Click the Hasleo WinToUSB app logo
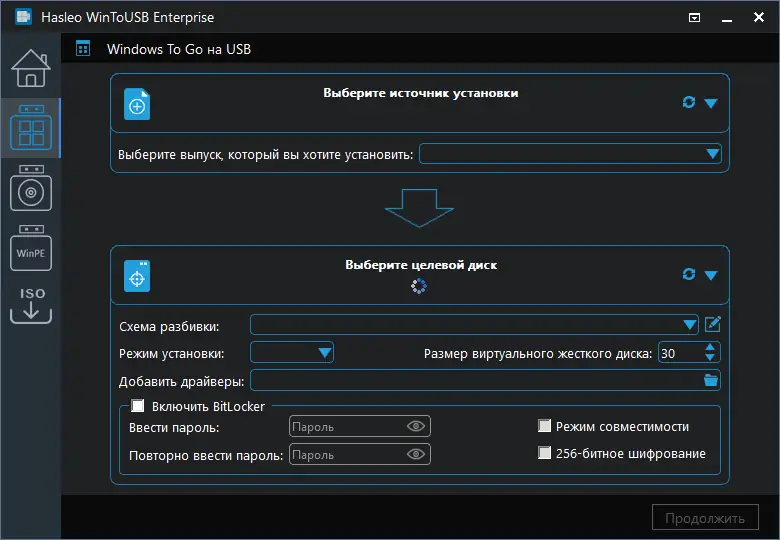The width and height of the screenshot is (780, 540). pos(23,17)
